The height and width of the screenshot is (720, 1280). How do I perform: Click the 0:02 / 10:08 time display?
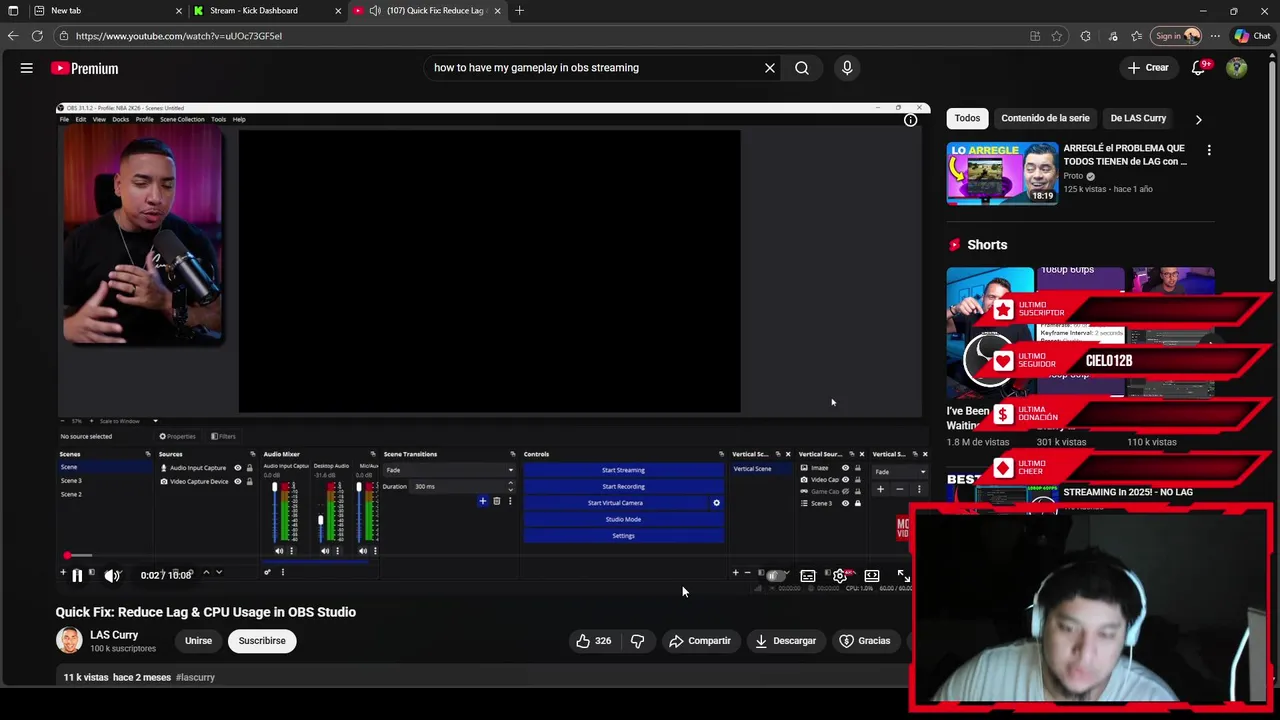tap(166, 575)
